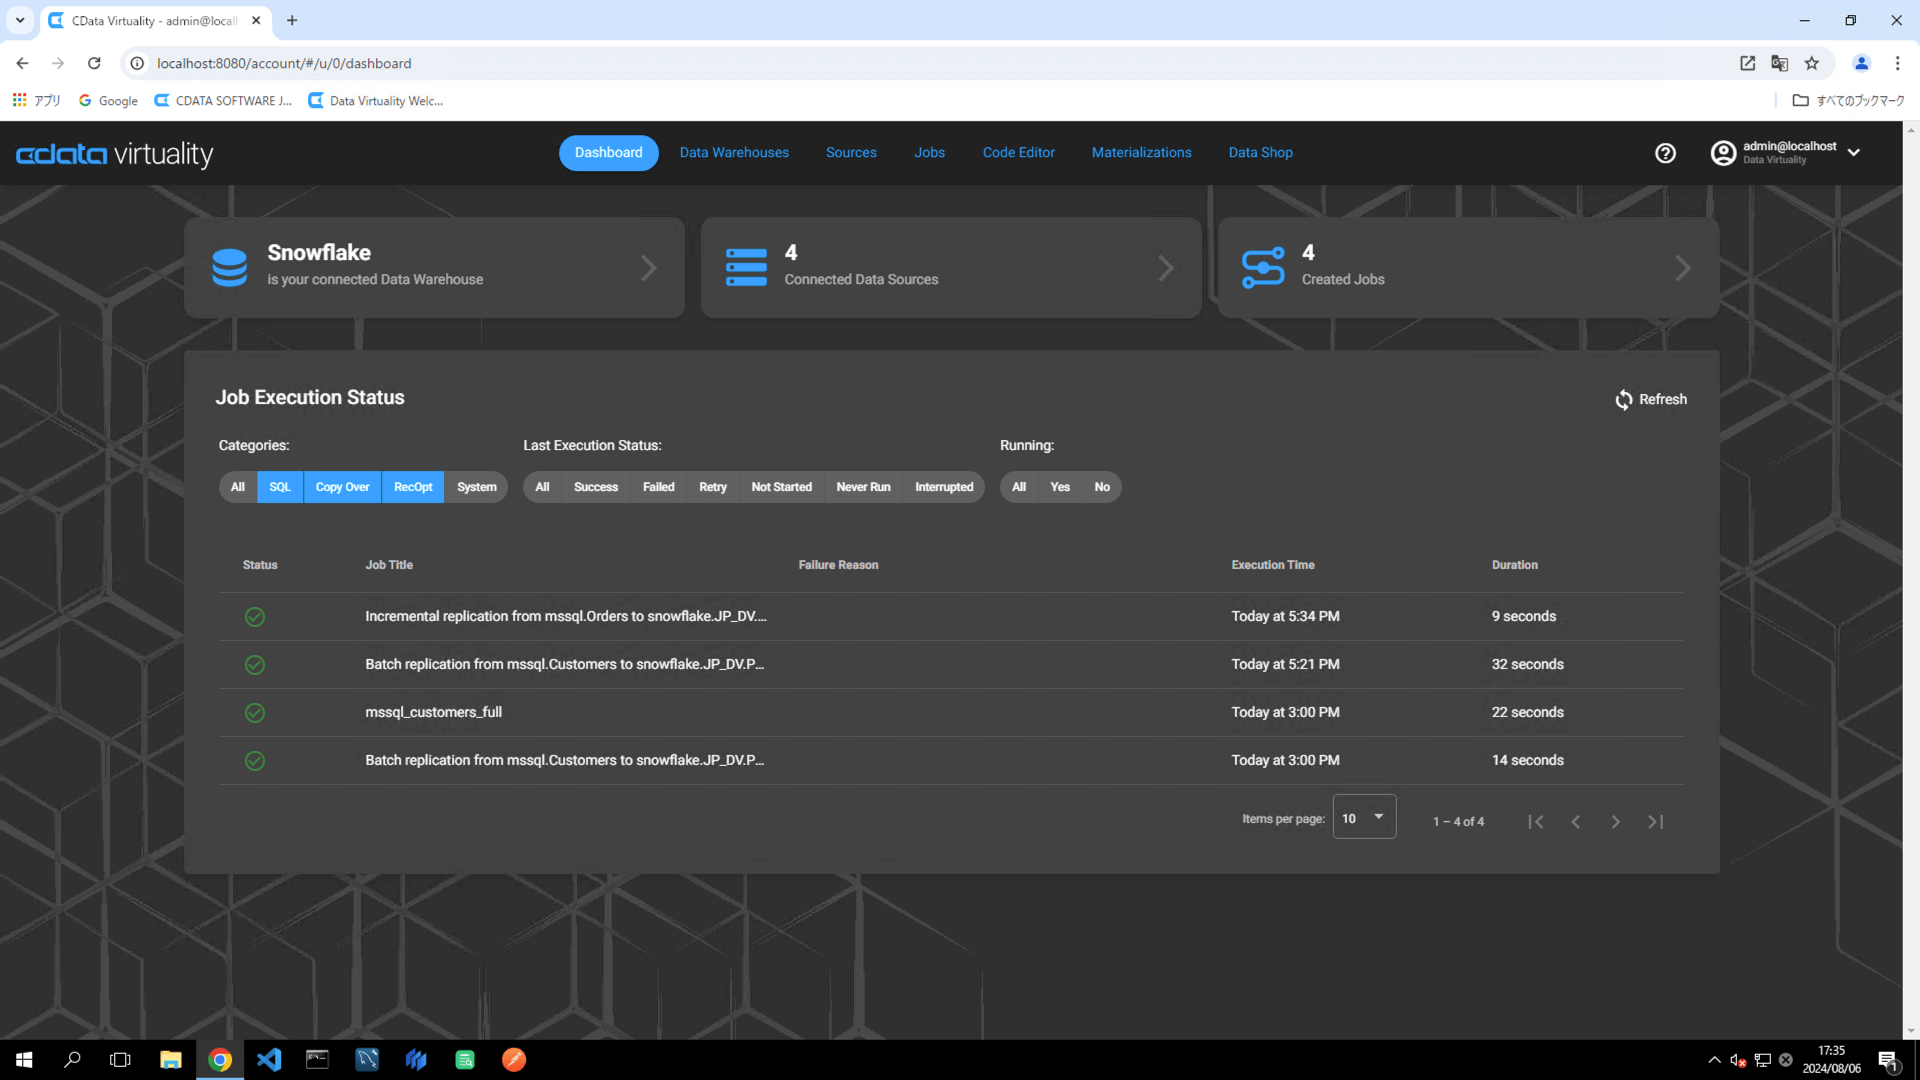Open Visual Studio Code from the taskbar

(269, 1060)
